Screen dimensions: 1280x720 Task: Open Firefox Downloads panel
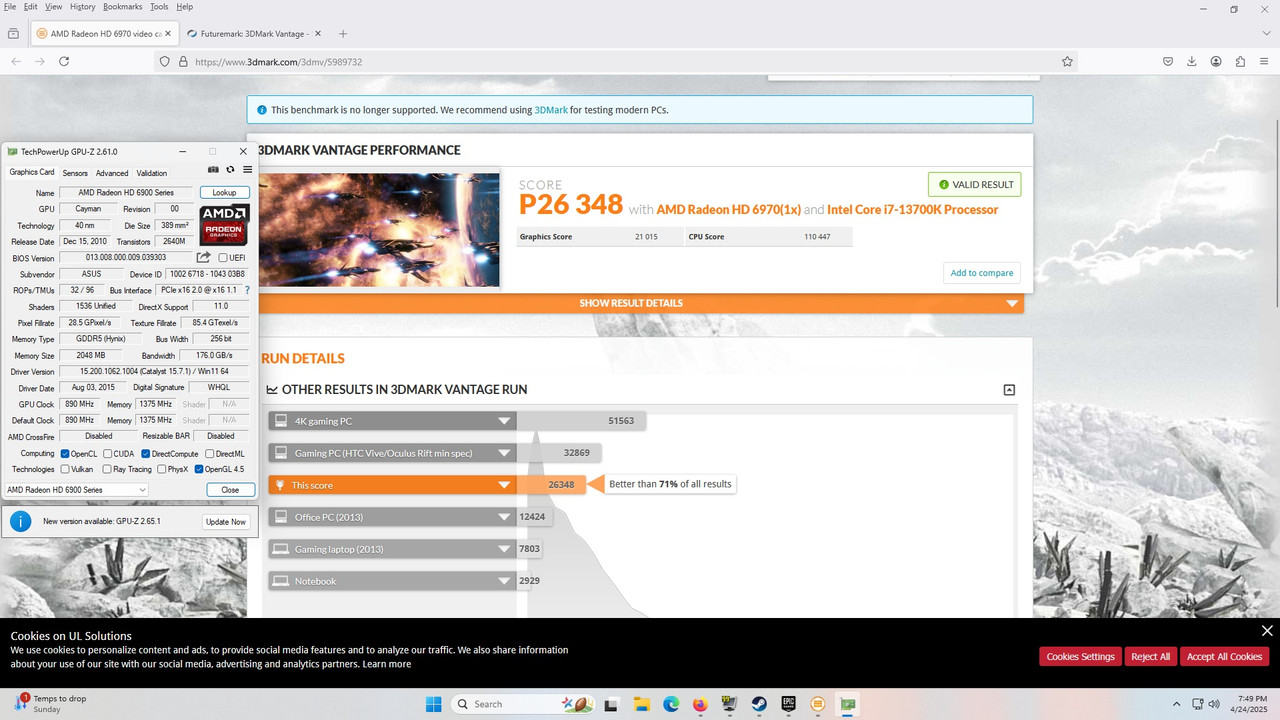1192,61
